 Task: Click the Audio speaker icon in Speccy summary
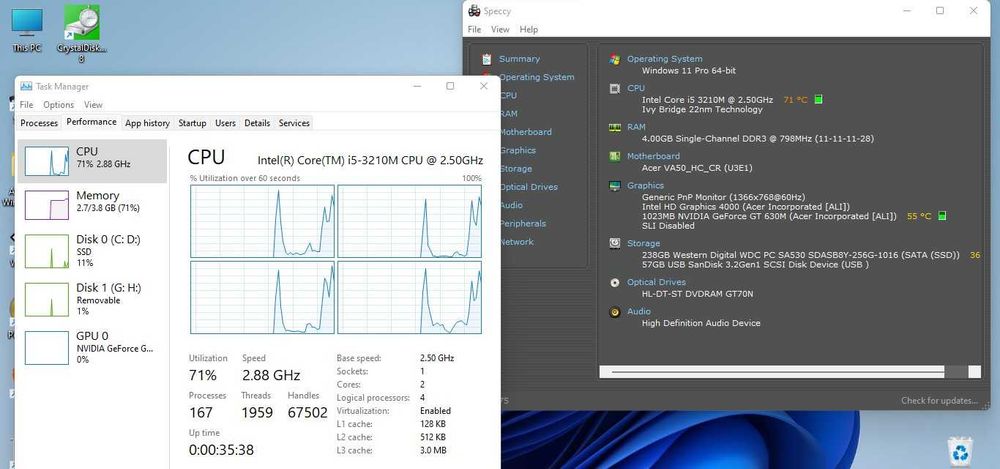[x=615, y=312]
